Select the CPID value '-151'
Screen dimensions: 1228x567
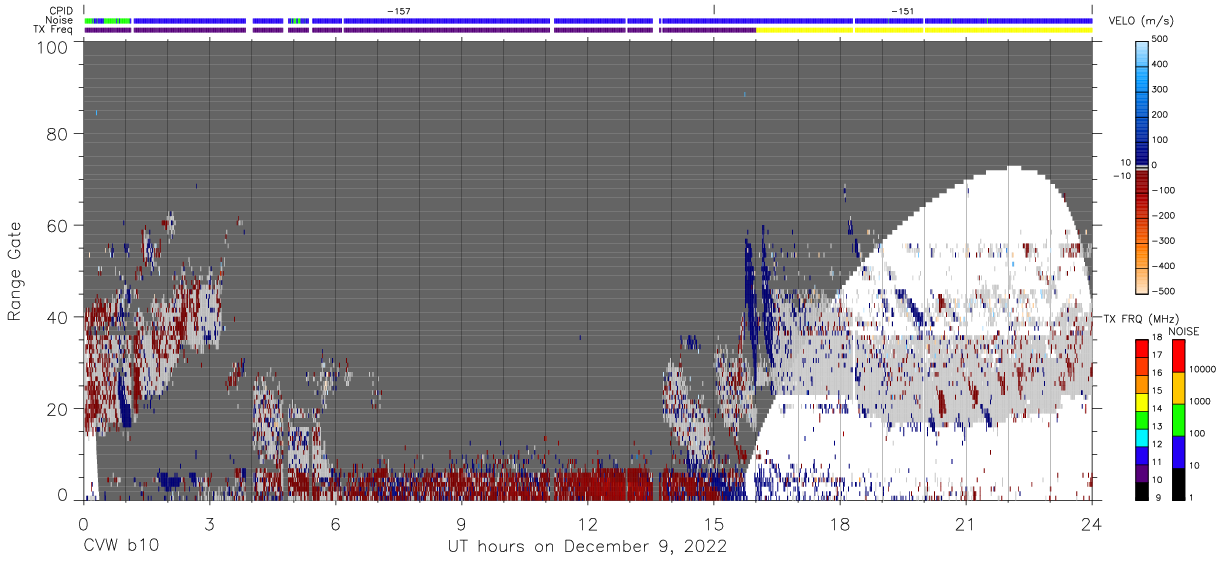click(902, 11)
